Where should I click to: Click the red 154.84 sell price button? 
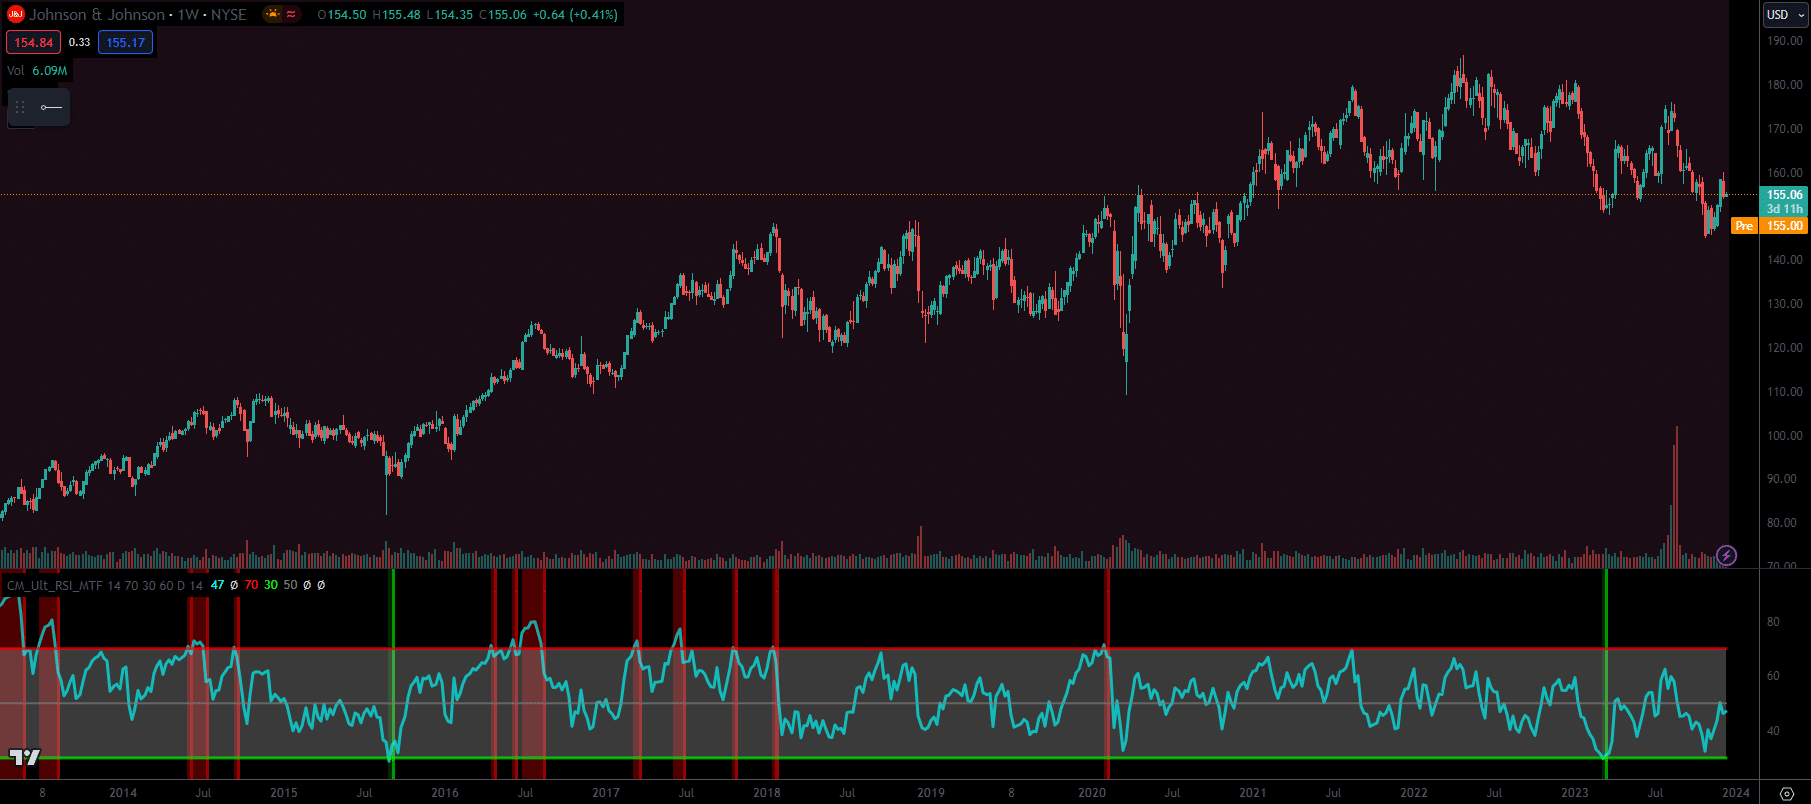(x=34, y=42)
